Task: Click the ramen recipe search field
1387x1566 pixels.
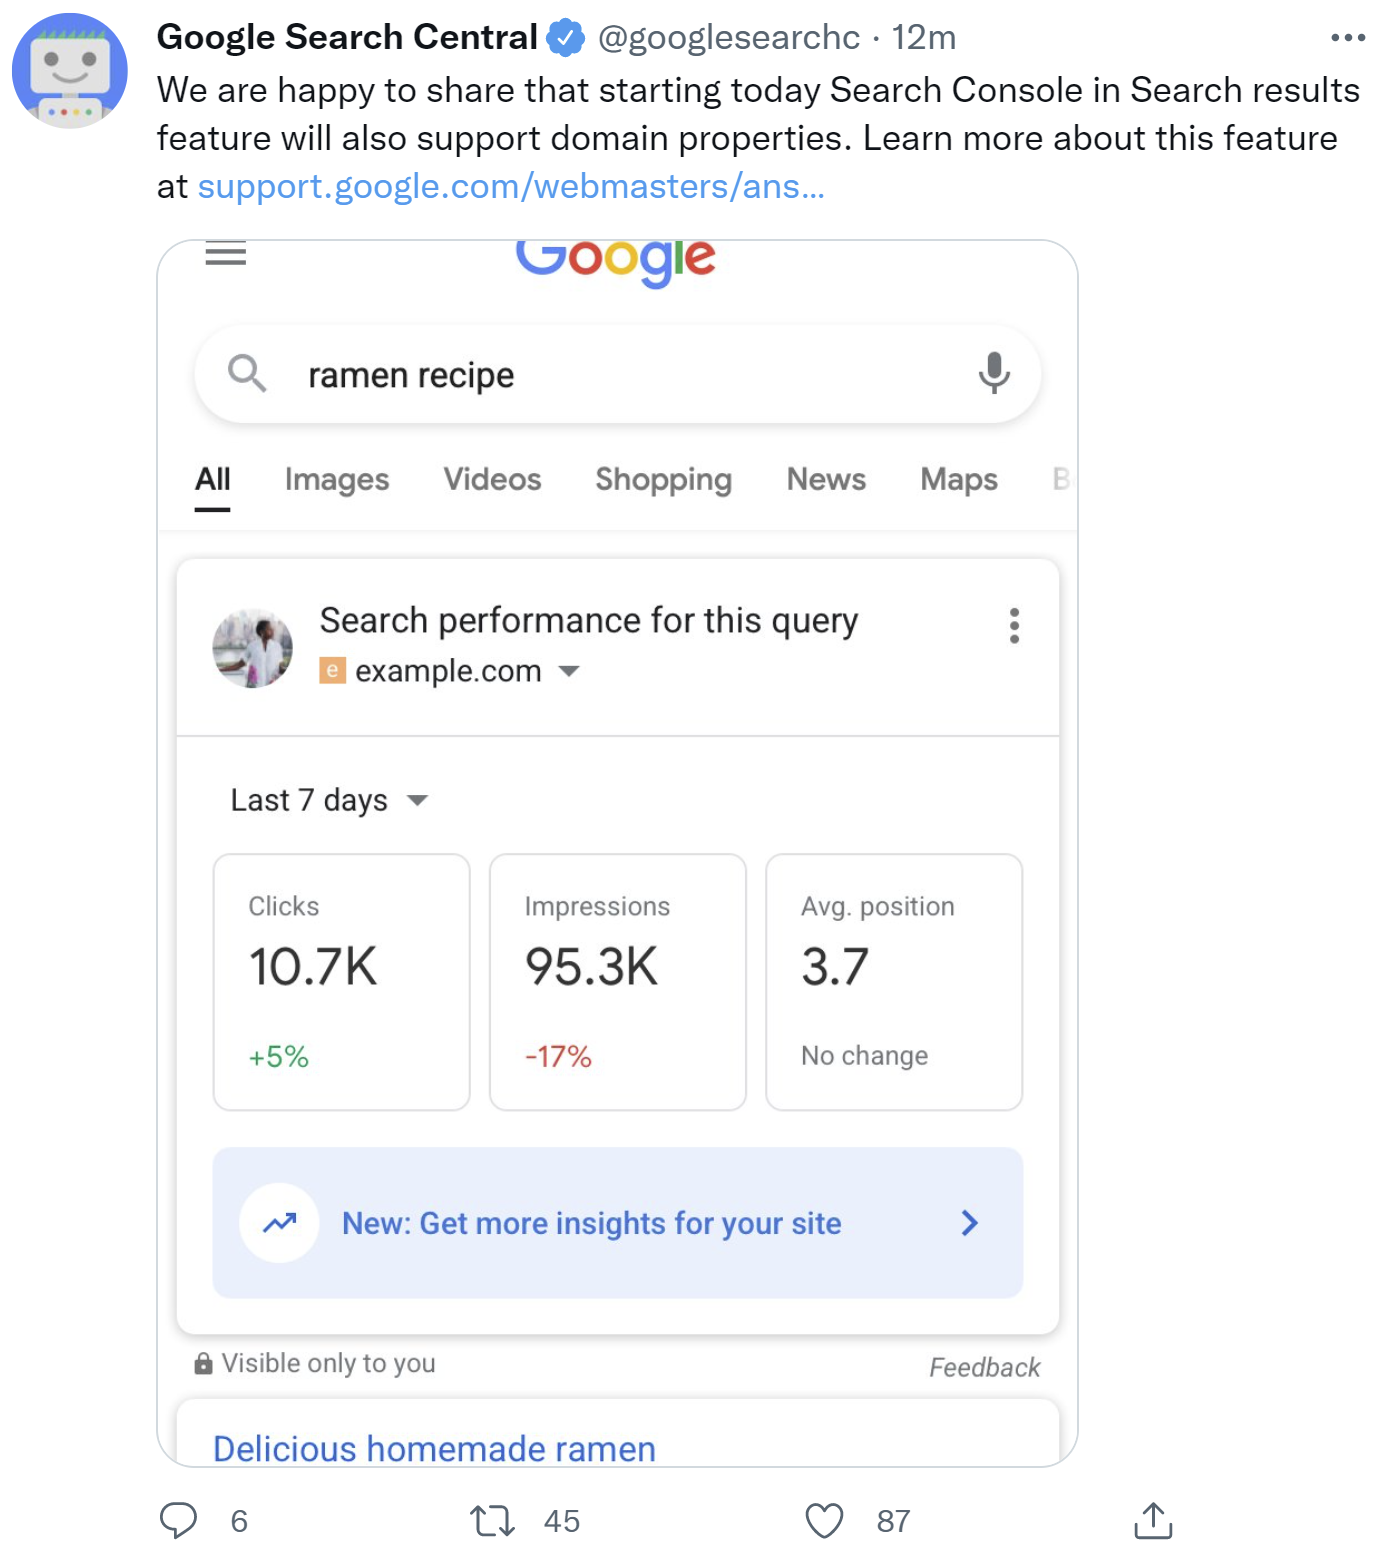Action: (500, 374)
